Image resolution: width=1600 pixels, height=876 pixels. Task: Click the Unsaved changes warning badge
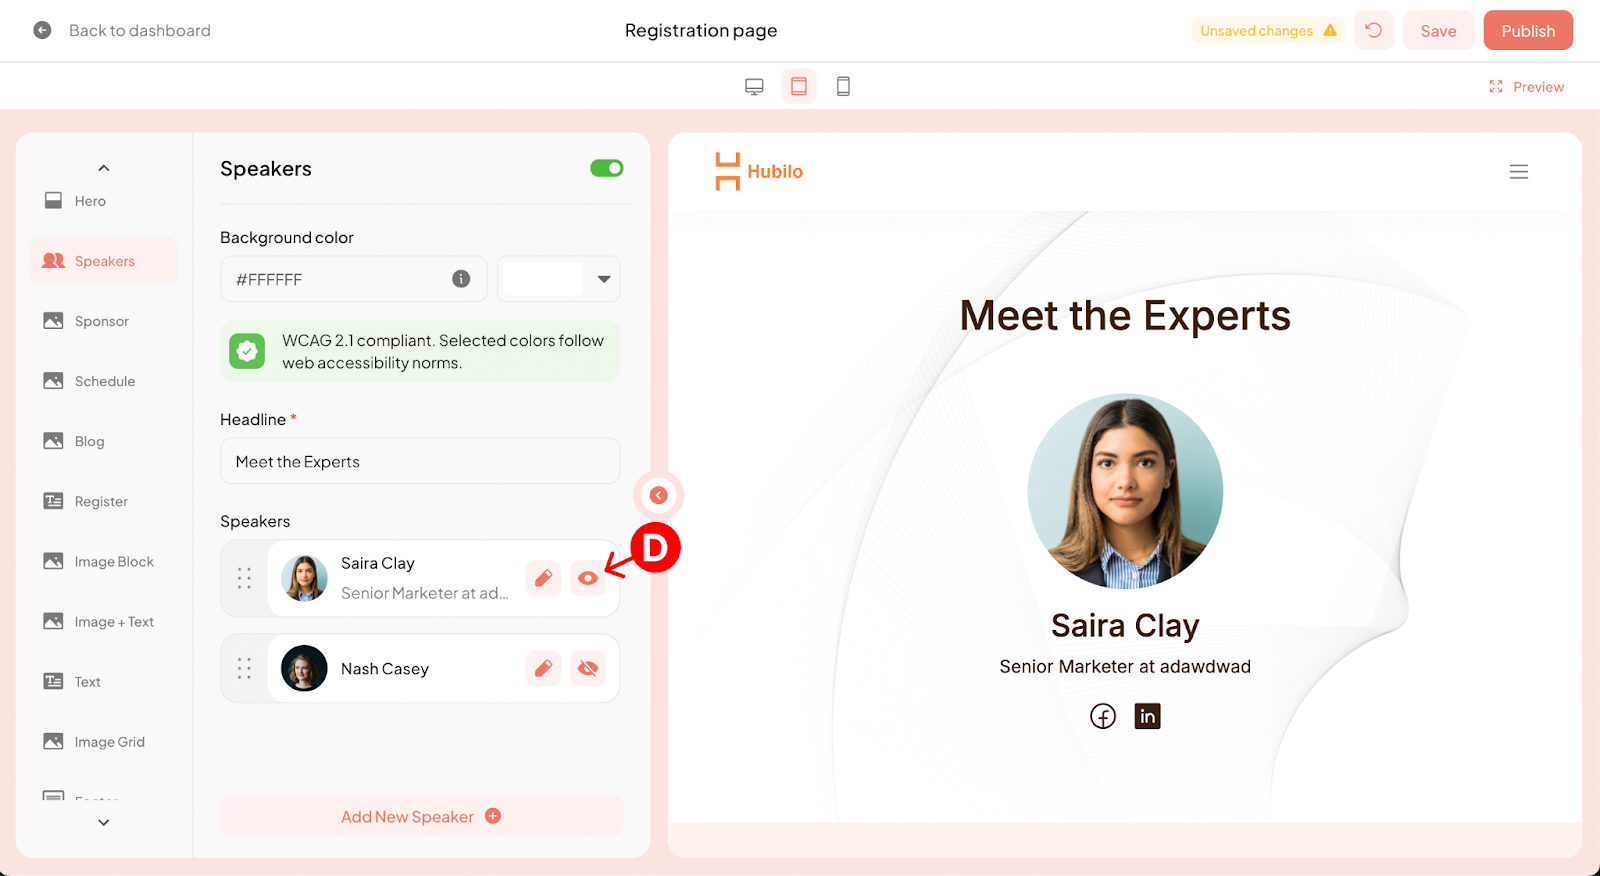point(1268,30)
